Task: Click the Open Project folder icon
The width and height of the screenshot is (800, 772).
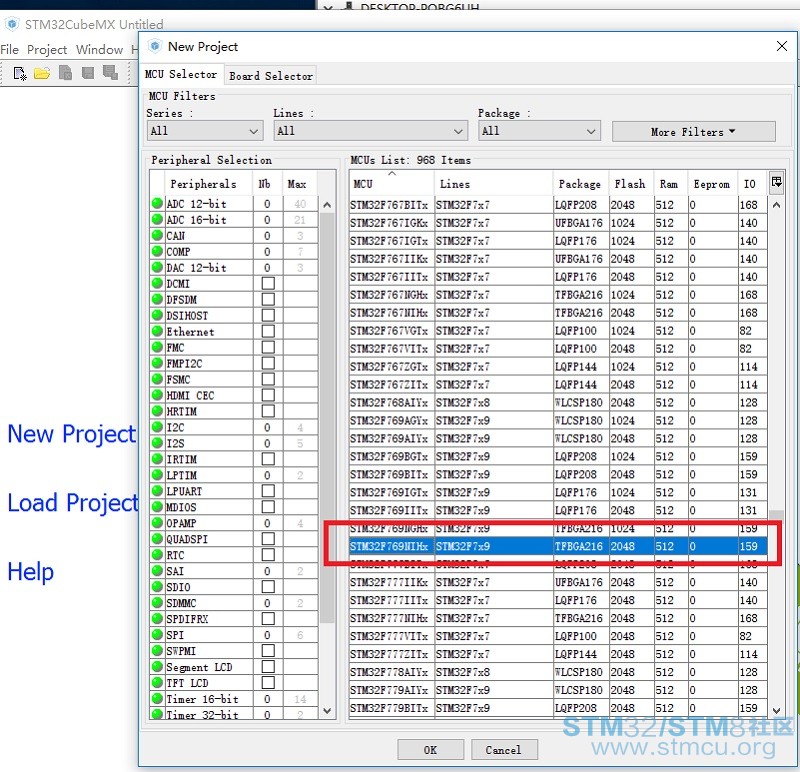Action: tap(42, 73)
